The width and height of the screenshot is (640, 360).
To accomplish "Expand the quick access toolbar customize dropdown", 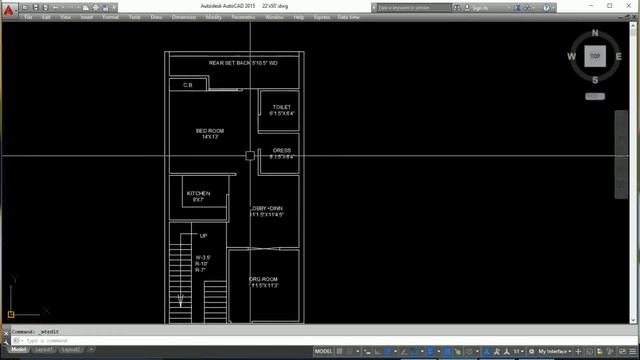I will point(114,7).
